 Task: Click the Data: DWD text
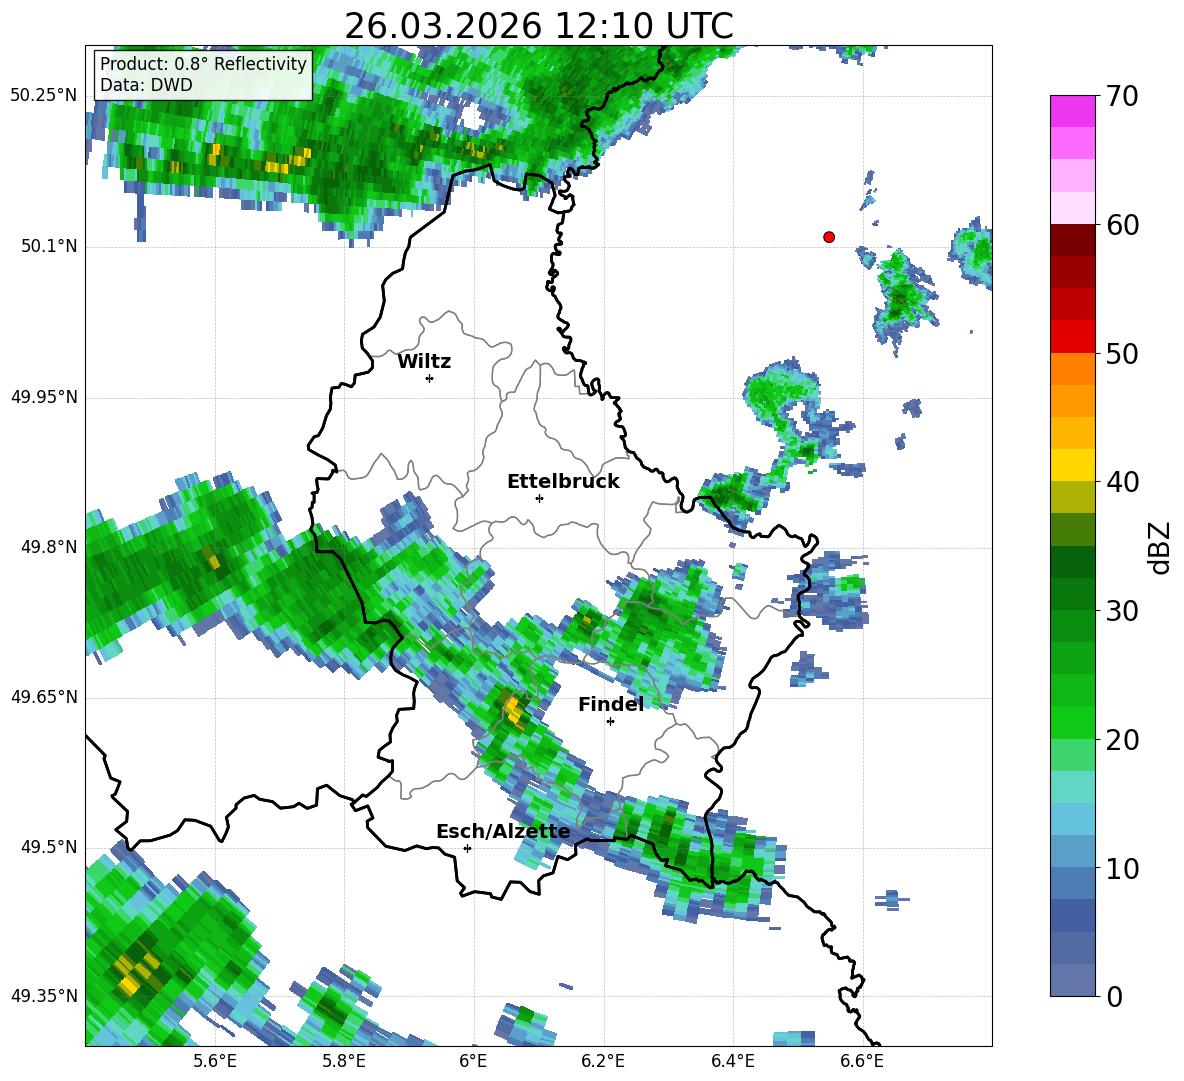click(146, 85)
